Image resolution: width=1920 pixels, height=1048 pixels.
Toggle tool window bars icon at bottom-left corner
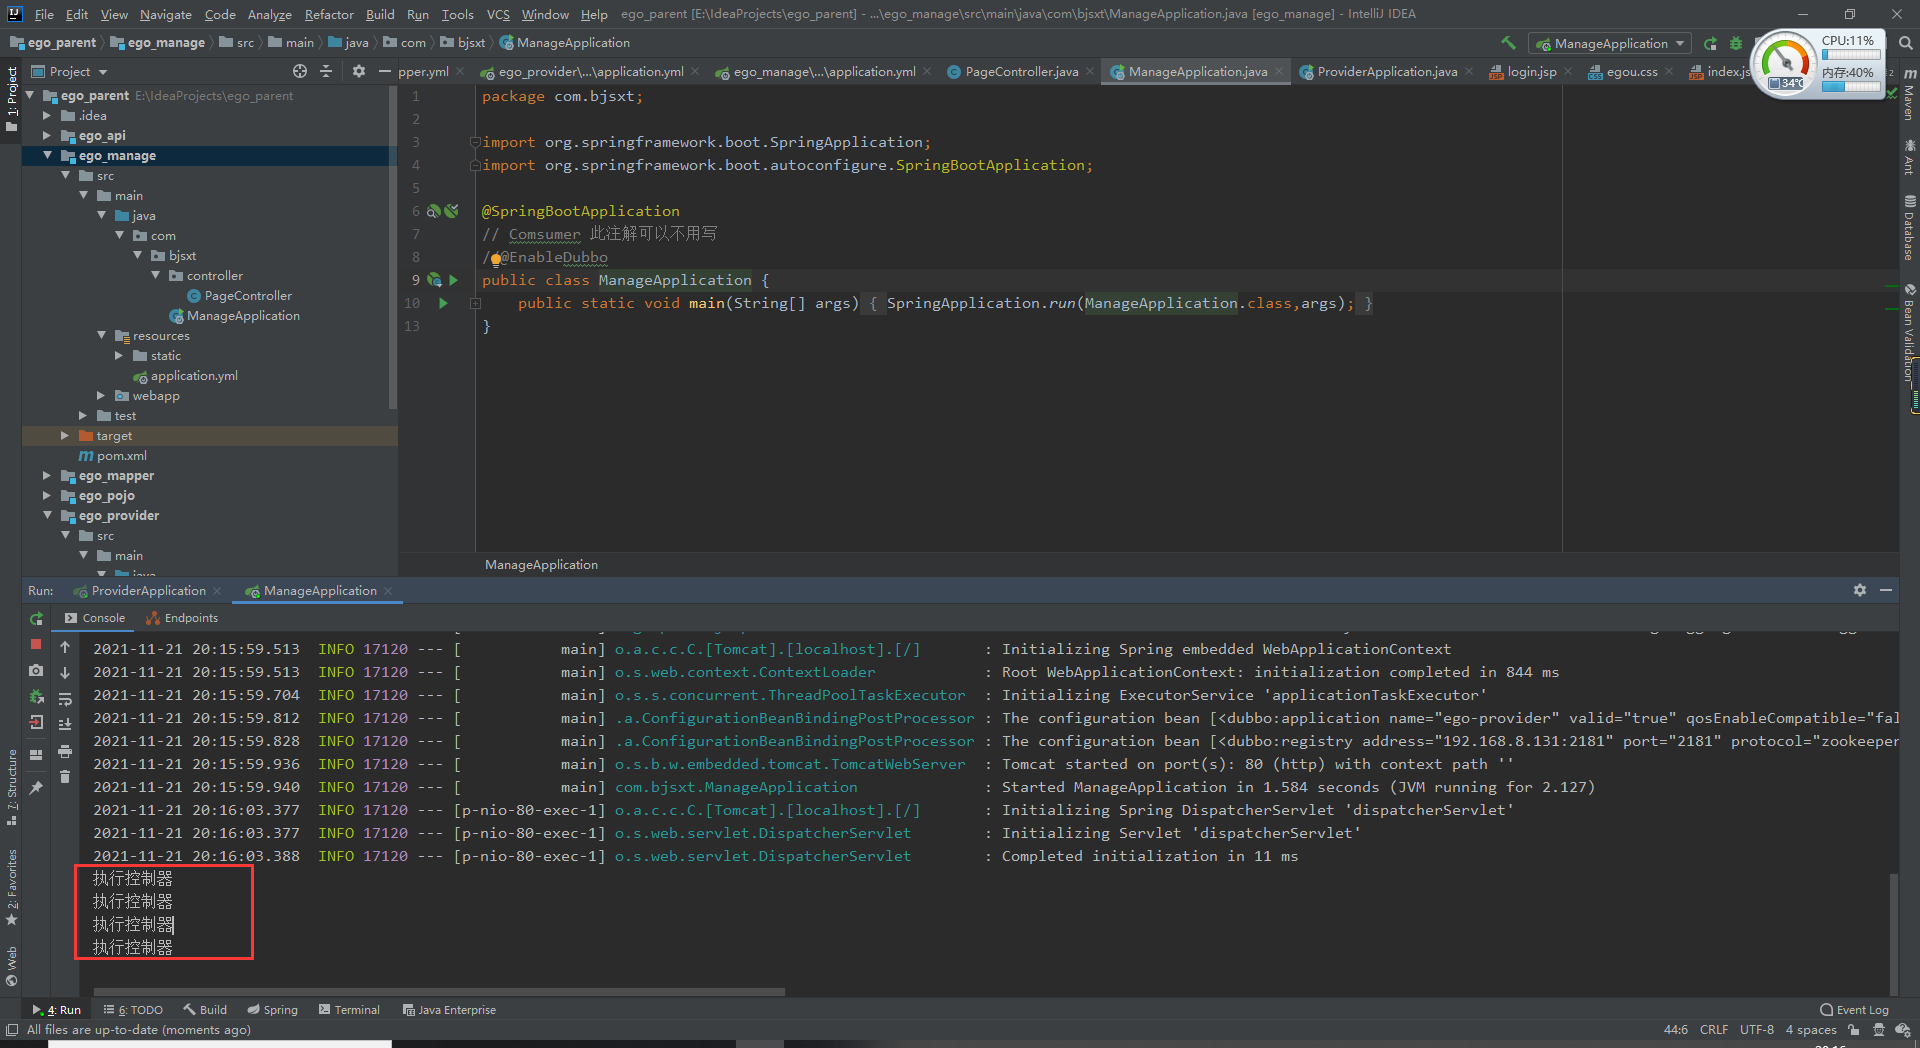coord(11,1030)
